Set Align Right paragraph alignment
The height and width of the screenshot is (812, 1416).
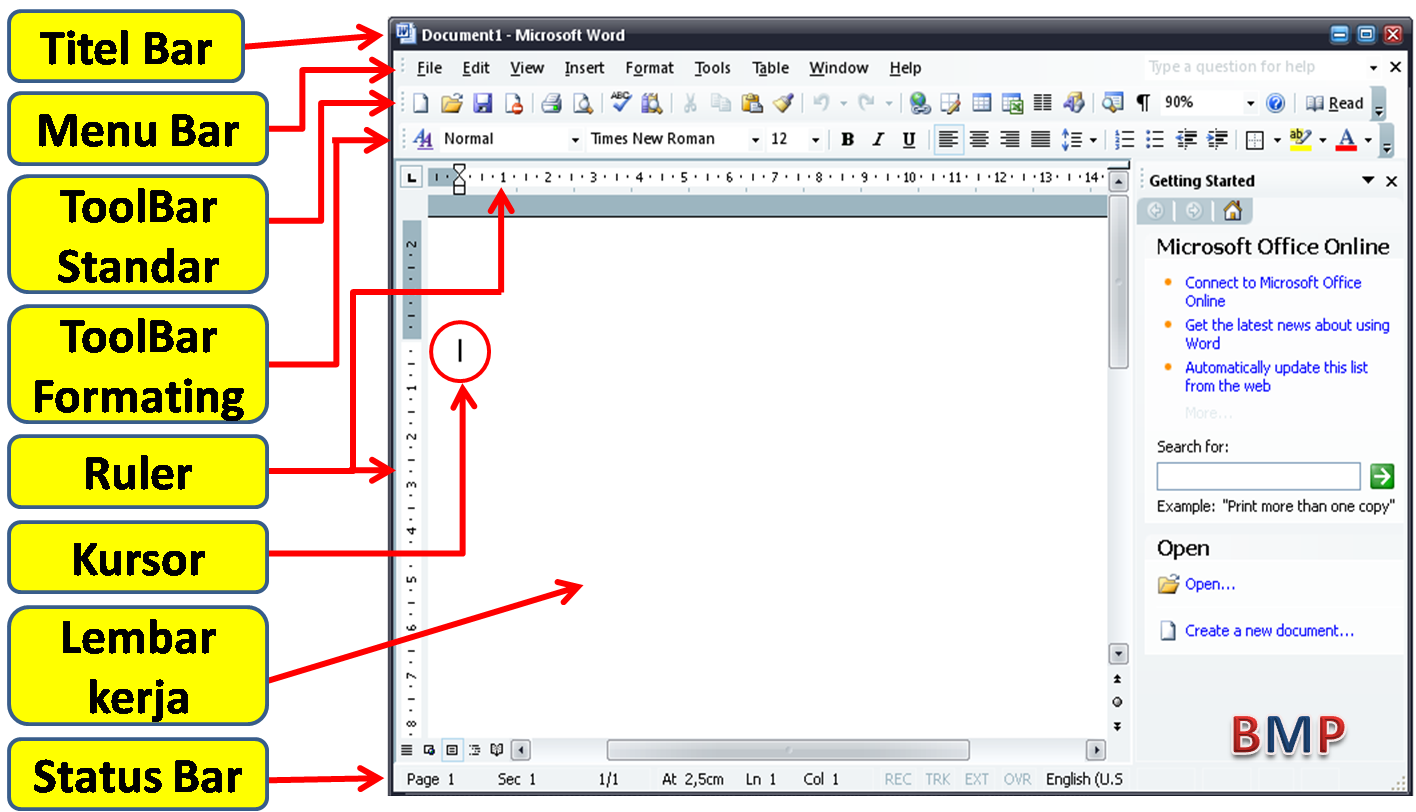point(1010,139)
